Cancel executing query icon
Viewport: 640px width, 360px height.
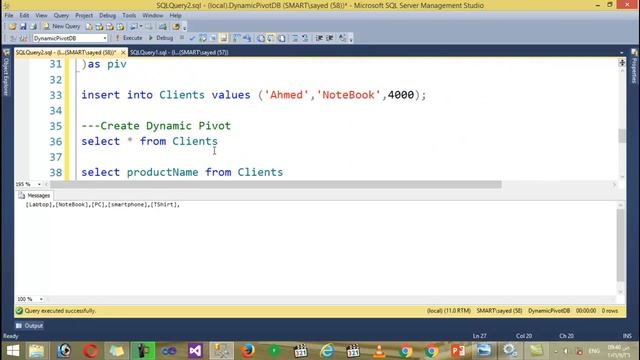tap(182, 38)
